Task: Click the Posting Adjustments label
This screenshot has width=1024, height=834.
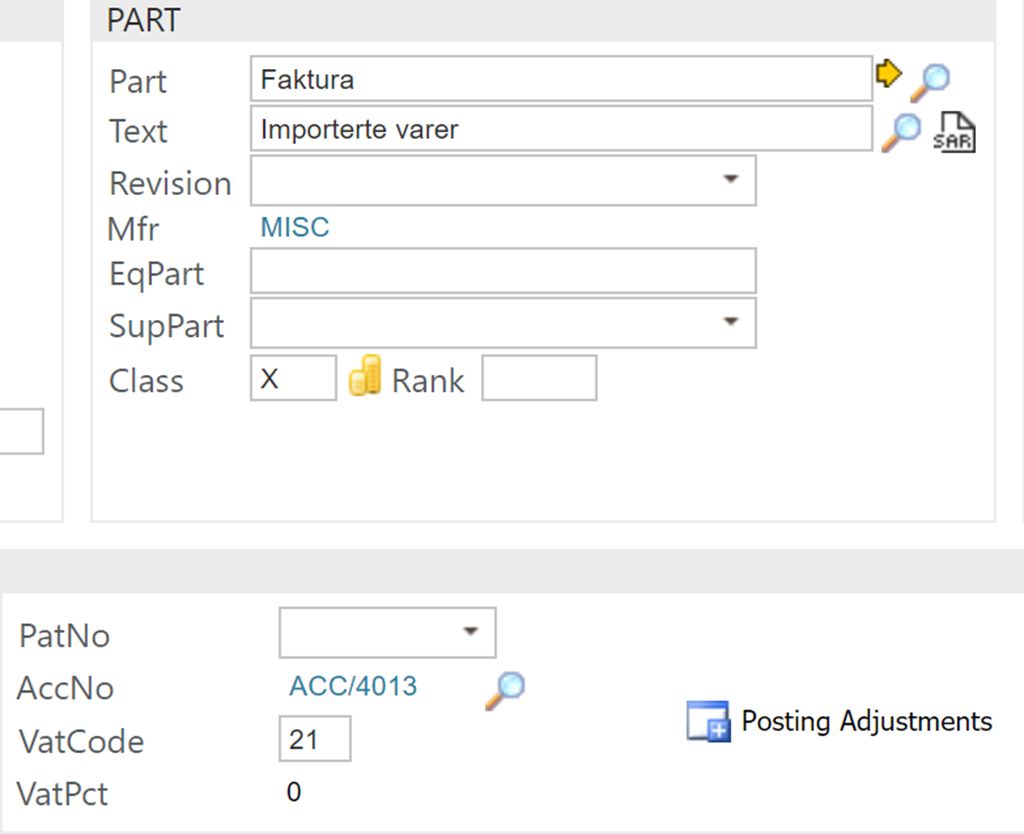Action: 866,721
